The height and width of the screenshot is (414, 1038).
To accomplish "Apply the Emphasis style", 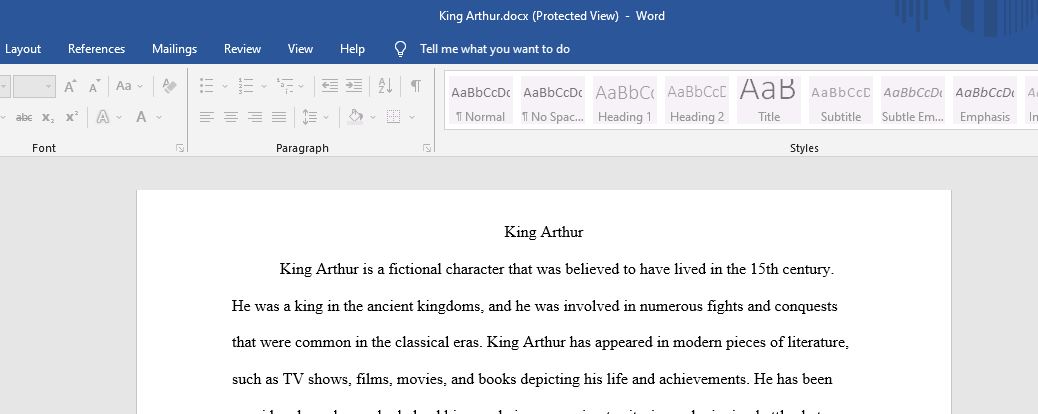I will (x=985, y=100).
